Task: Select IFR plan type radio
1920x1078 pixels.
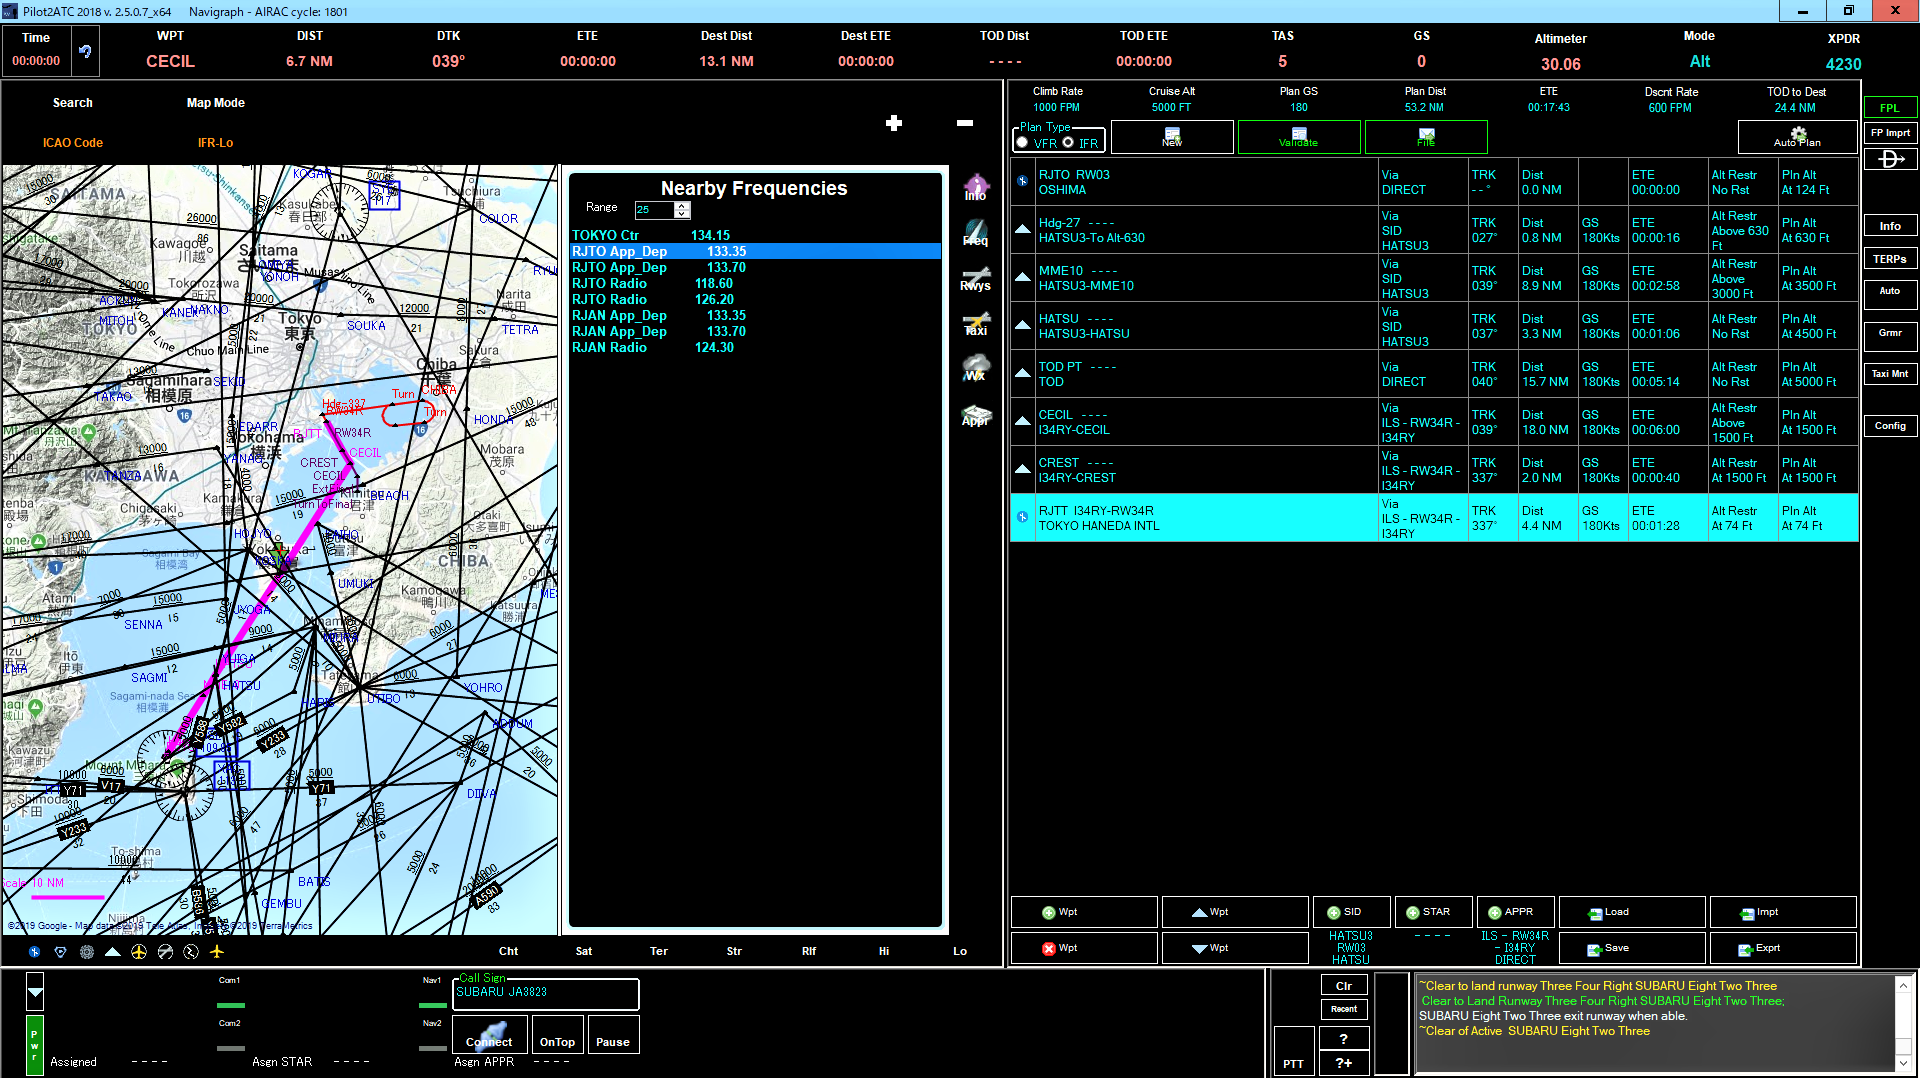Action: (x=1068, y=142)
